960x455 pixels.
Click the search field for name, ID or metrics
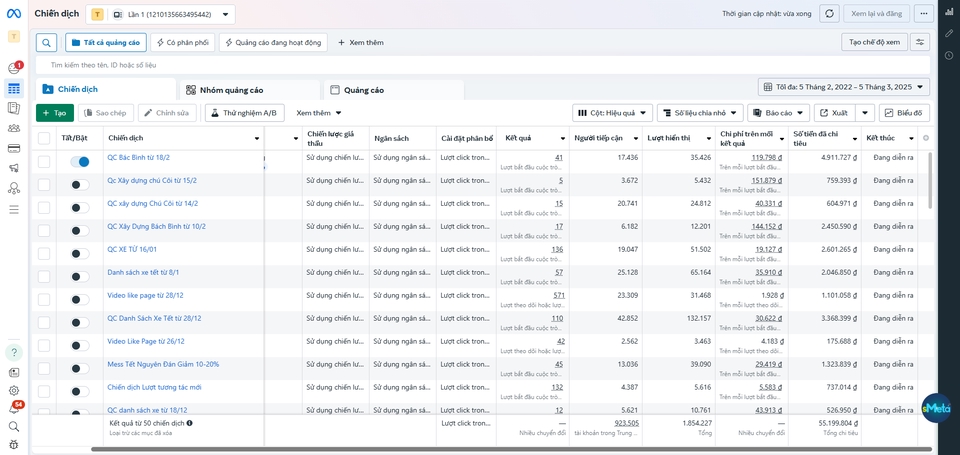[482, 64]
